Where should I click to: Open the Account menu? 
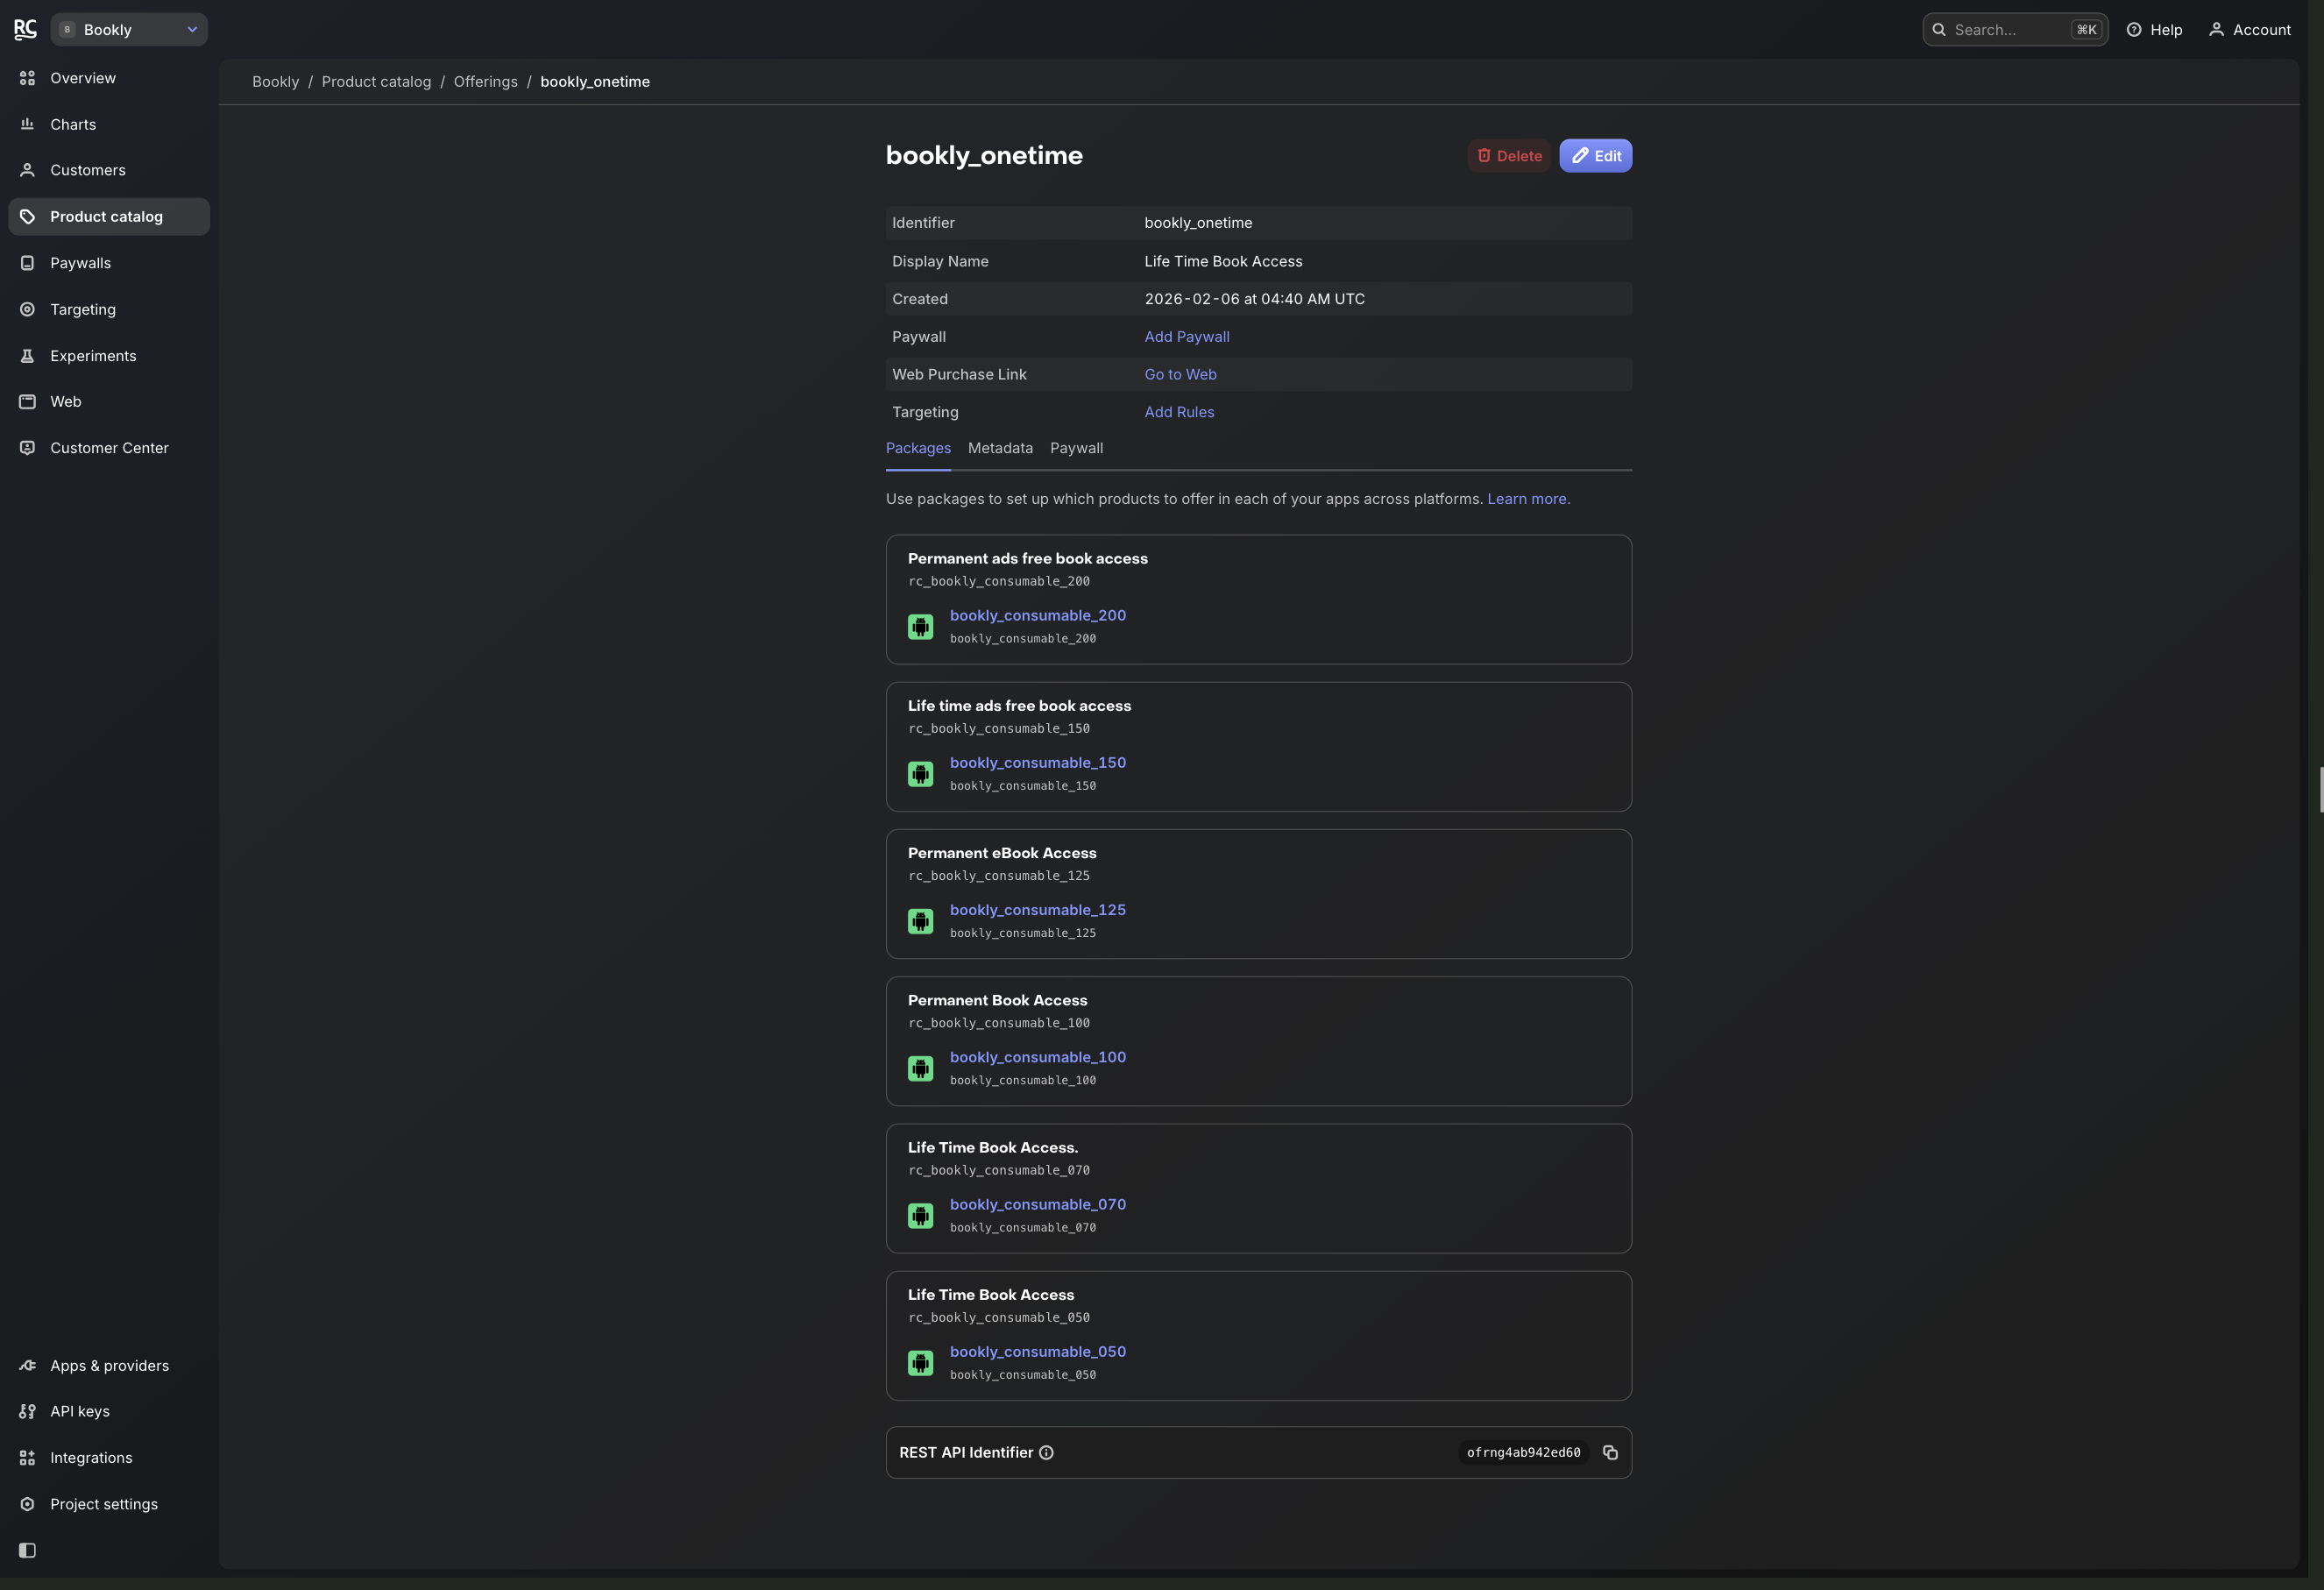coord(2249,29)
